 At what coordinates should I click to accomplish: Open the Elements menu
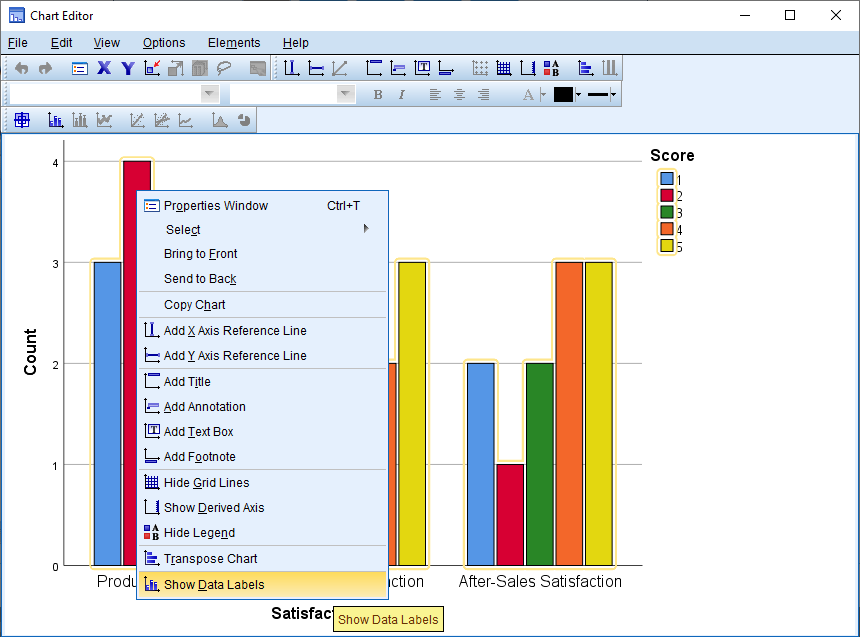point(234,43)
